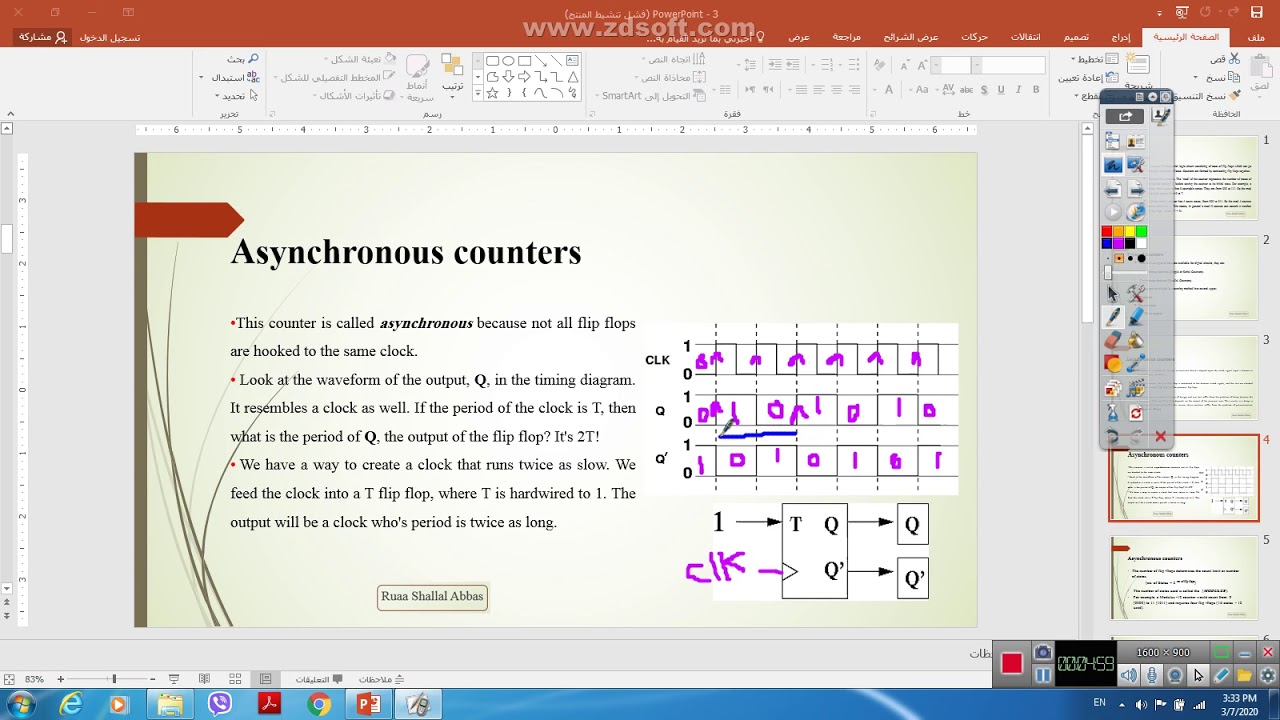Stop the recording with the red button

1012,664
